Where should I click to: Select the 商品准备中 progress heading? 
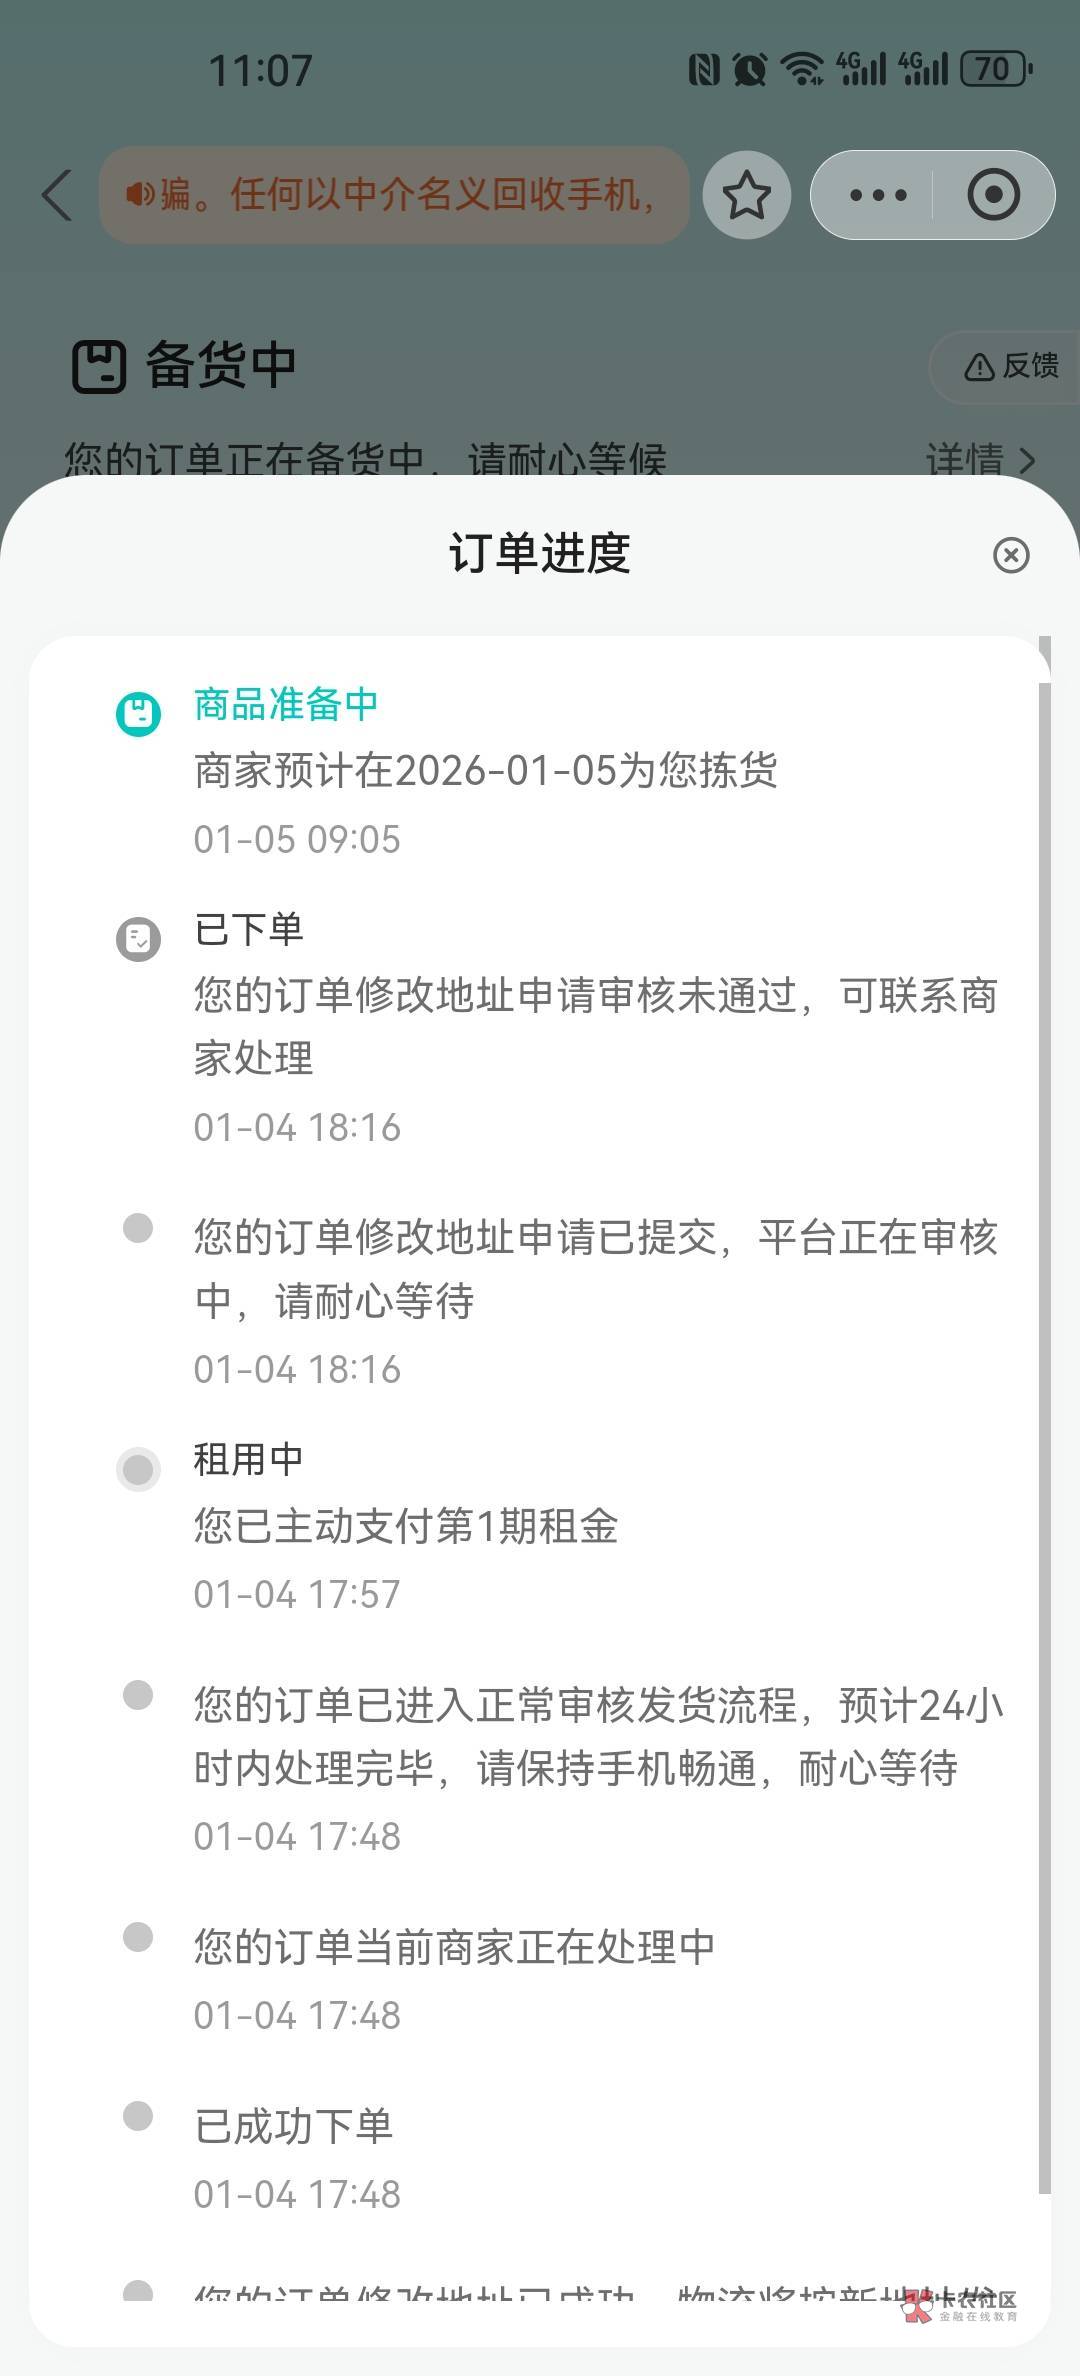coord(286,705)
